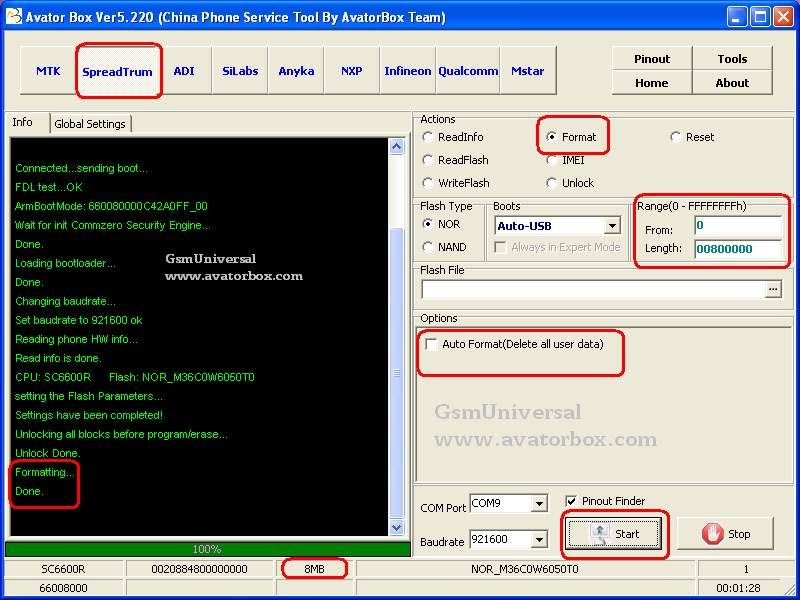Click the 00:01:28 elapsed time cell
The image size is (800, 600).
738,588
